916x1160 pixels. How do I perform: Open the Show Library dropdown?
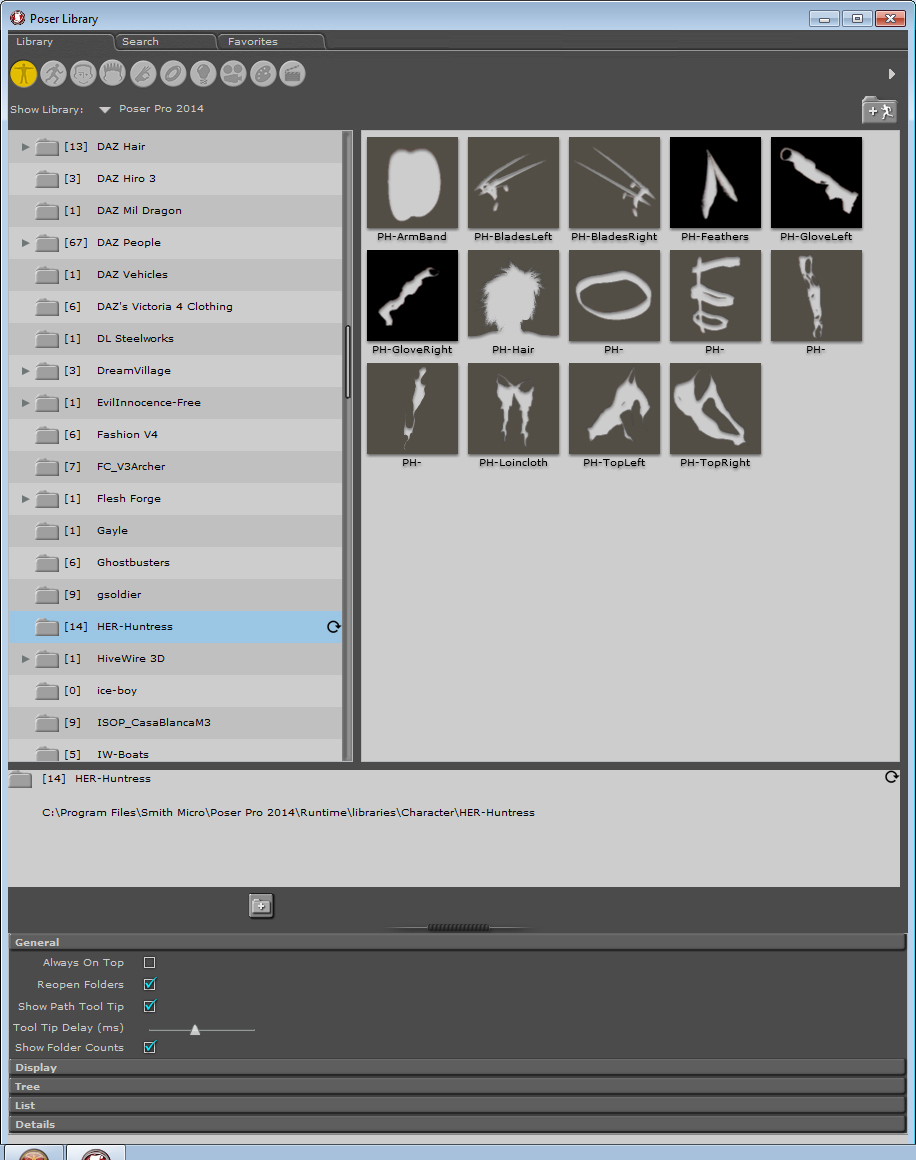[x=105, y=109]
